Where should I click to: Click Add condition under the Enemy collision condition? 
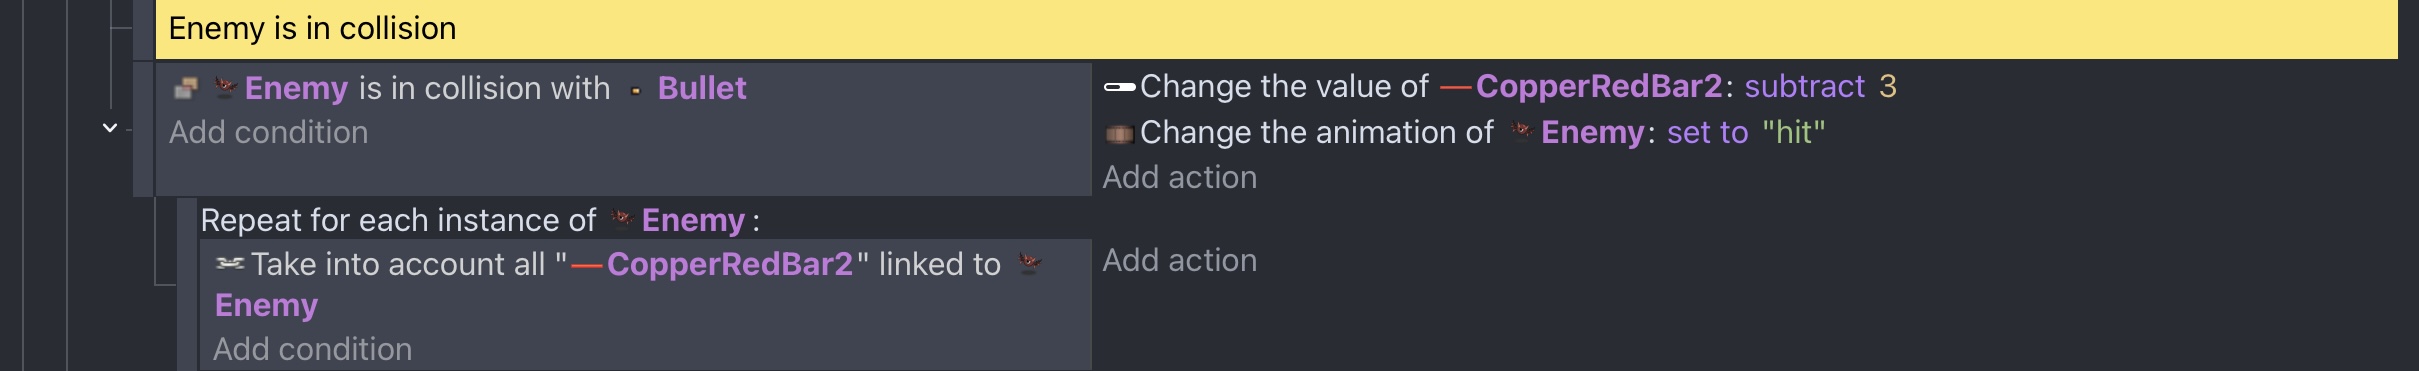(x=268, y=132)
